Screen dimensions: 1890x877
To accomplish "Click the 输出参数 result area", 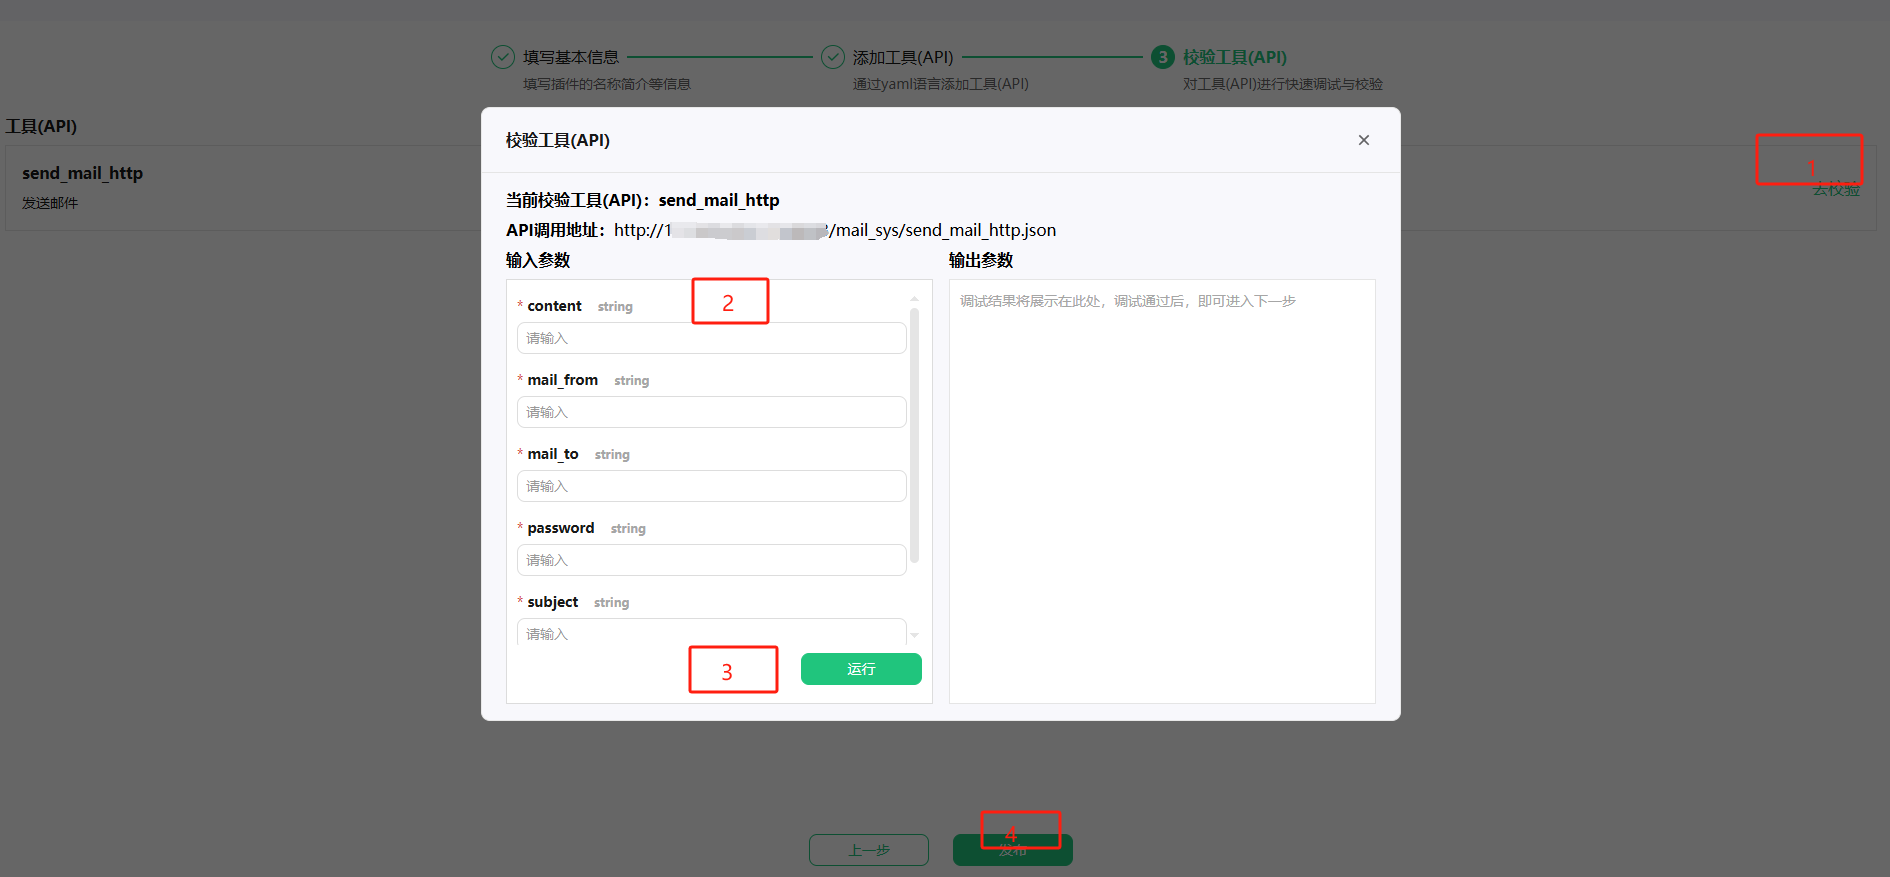I will [x=1162, y=491].
